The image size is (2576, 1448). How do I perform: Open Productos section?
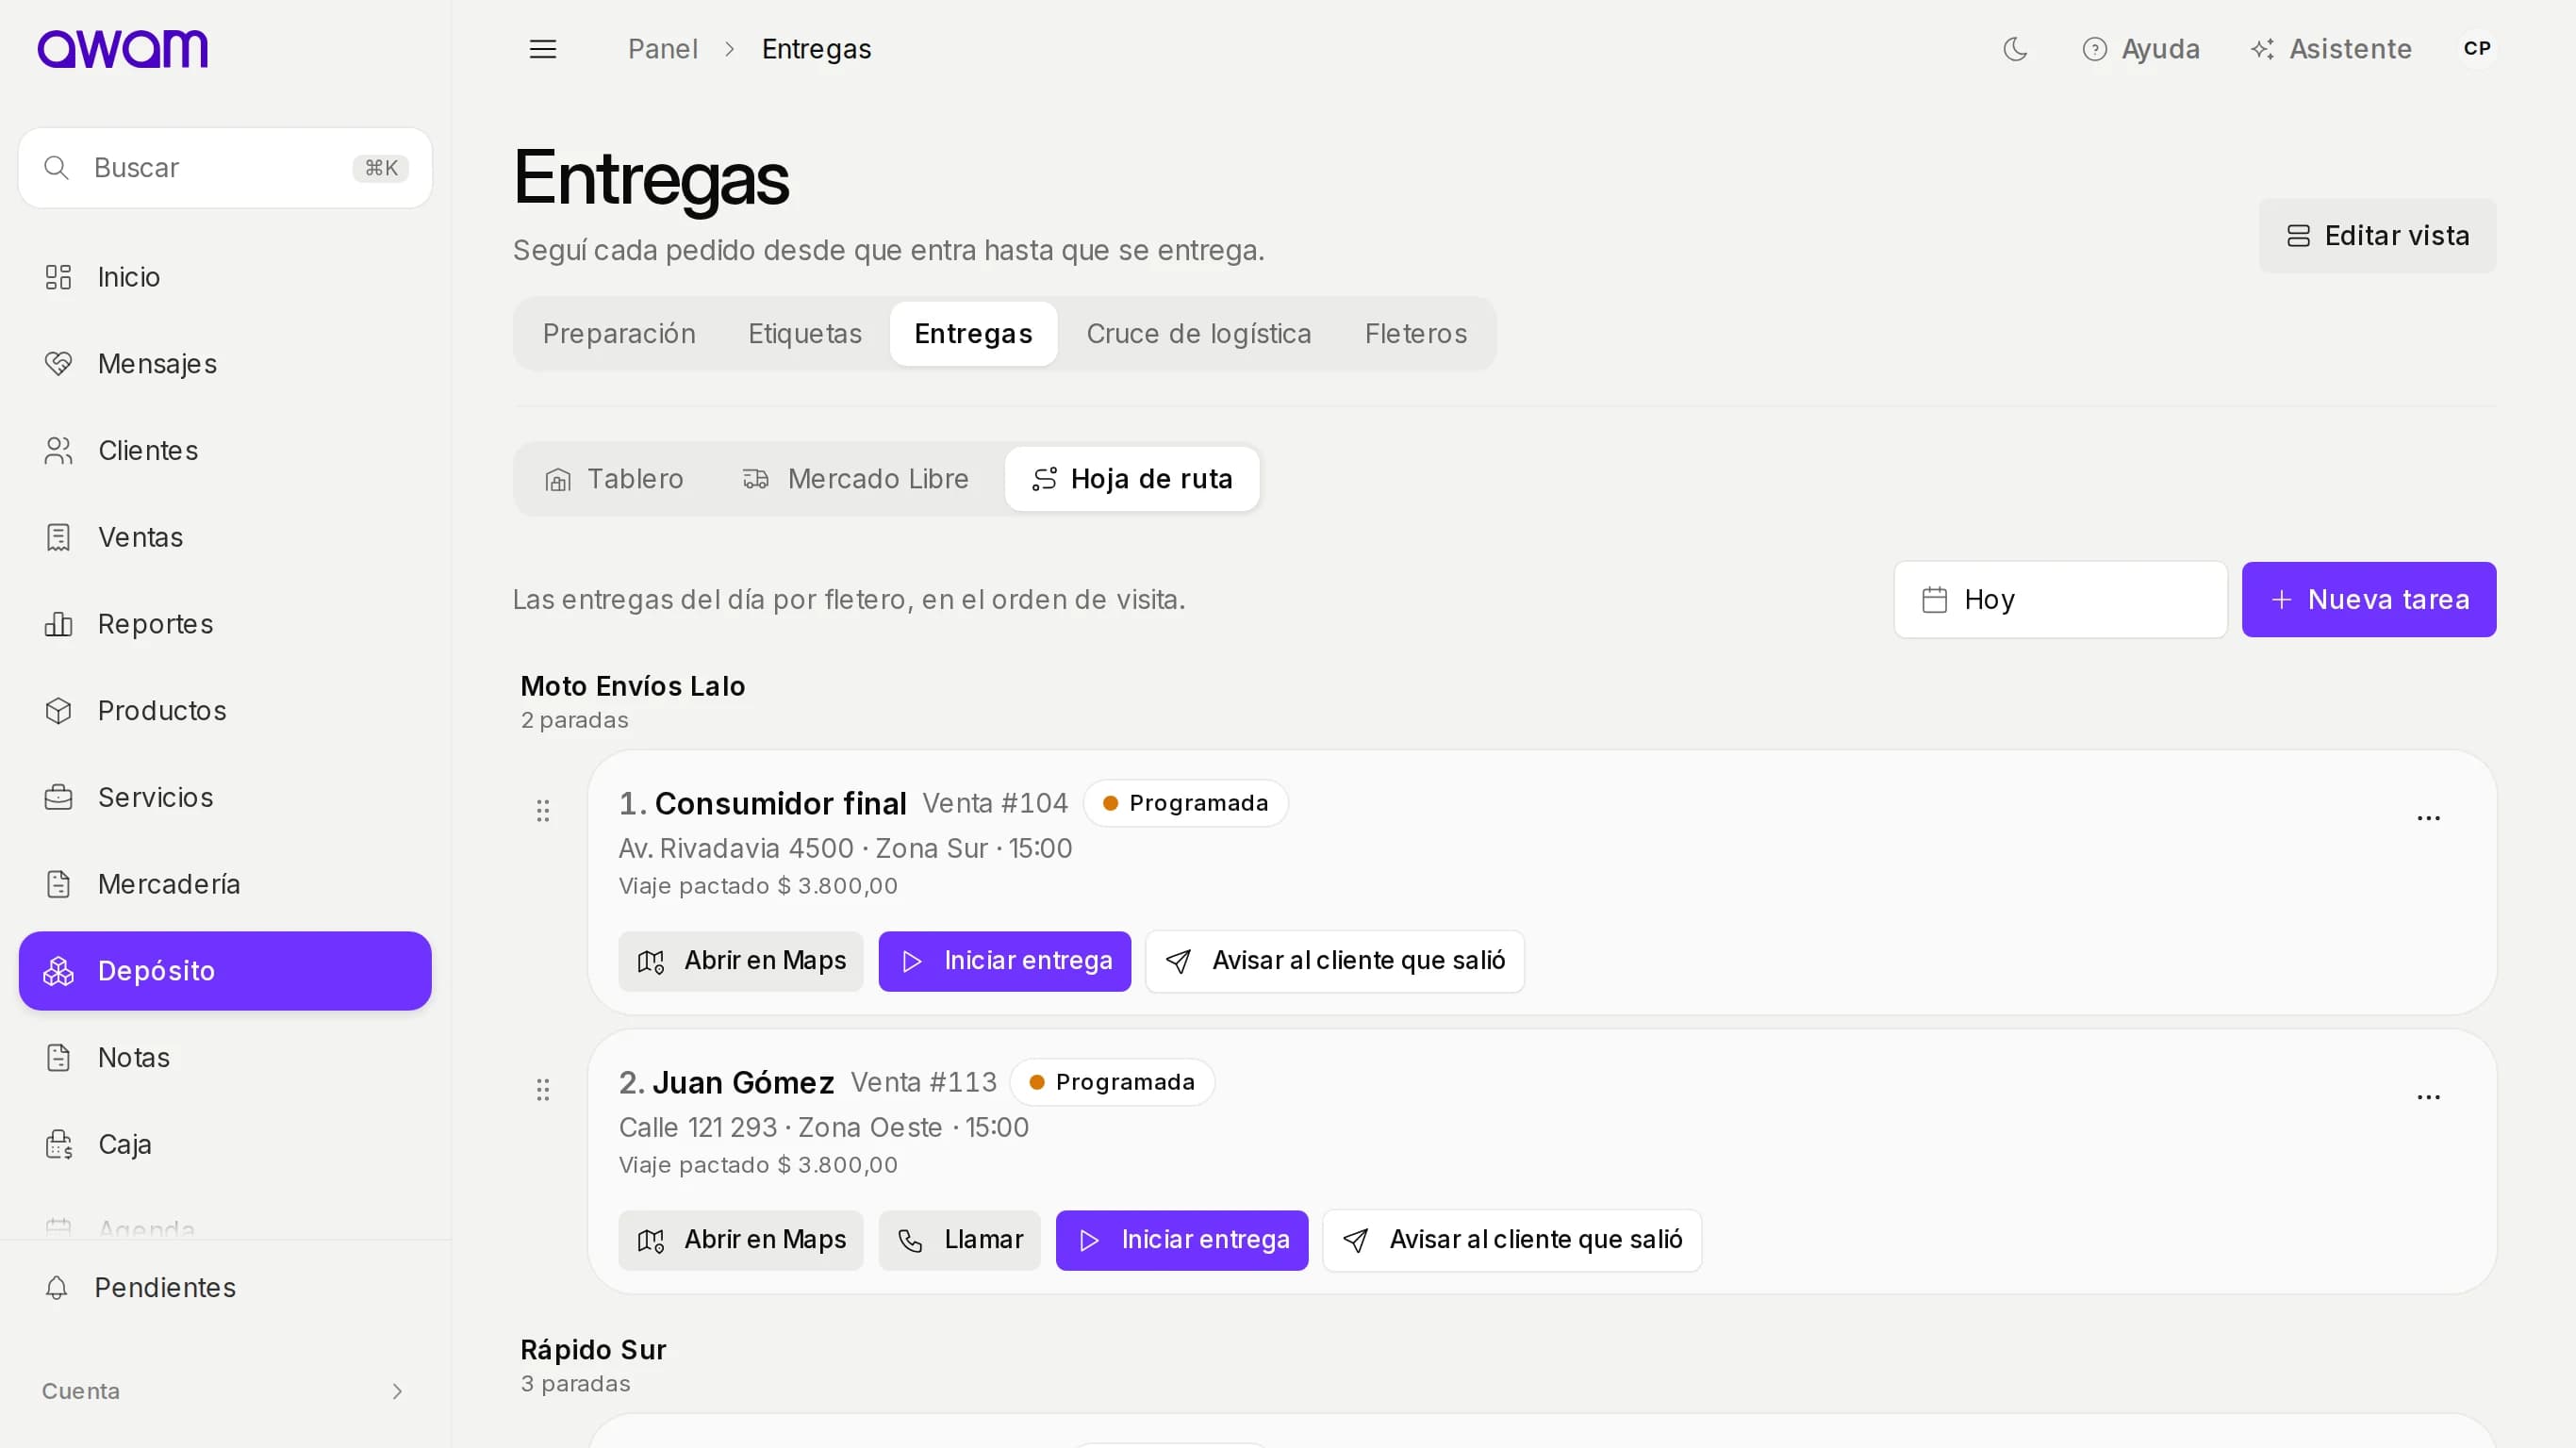pos(225,711)
